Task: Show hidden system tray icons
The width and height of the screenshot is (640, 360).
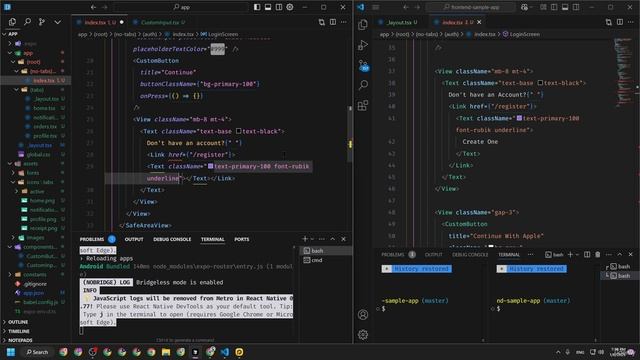Action: 558,352
